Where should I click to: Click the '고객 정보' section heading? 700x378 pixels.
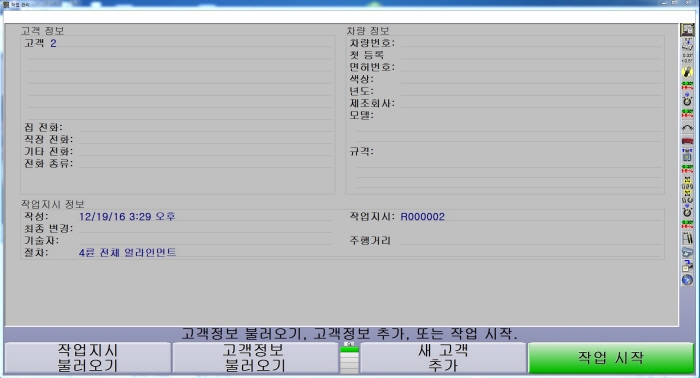(x=42, y=31)
